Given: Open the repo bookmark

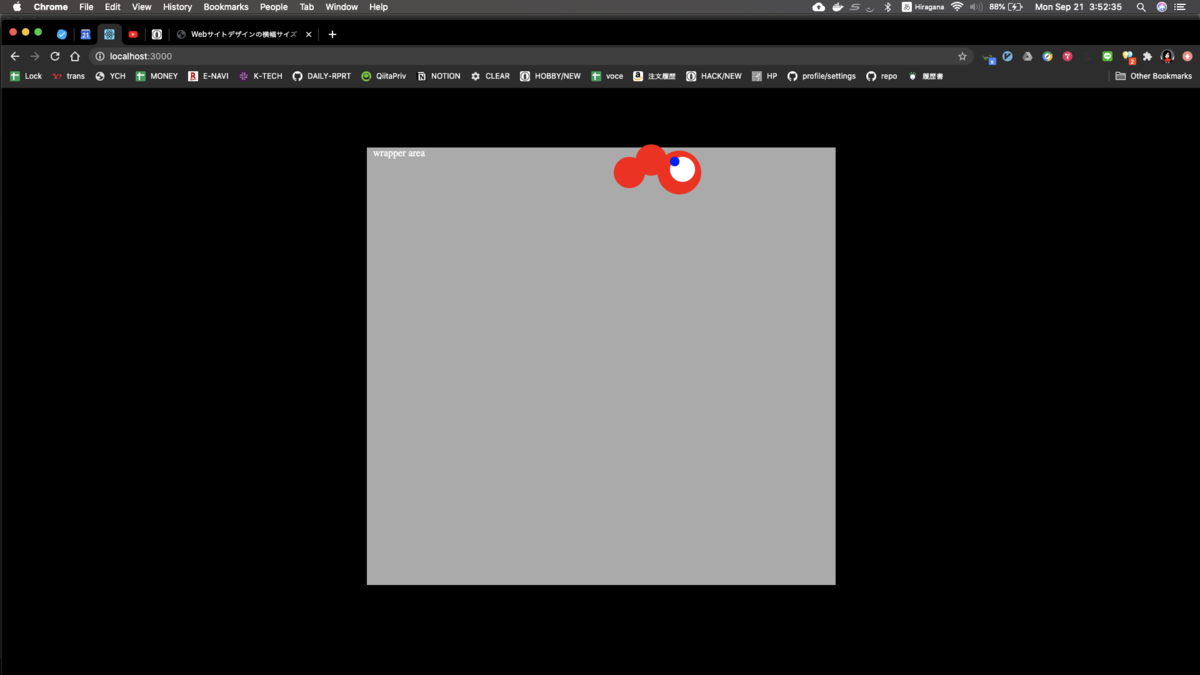Looking at the screenshot, I should click(881, 76).
